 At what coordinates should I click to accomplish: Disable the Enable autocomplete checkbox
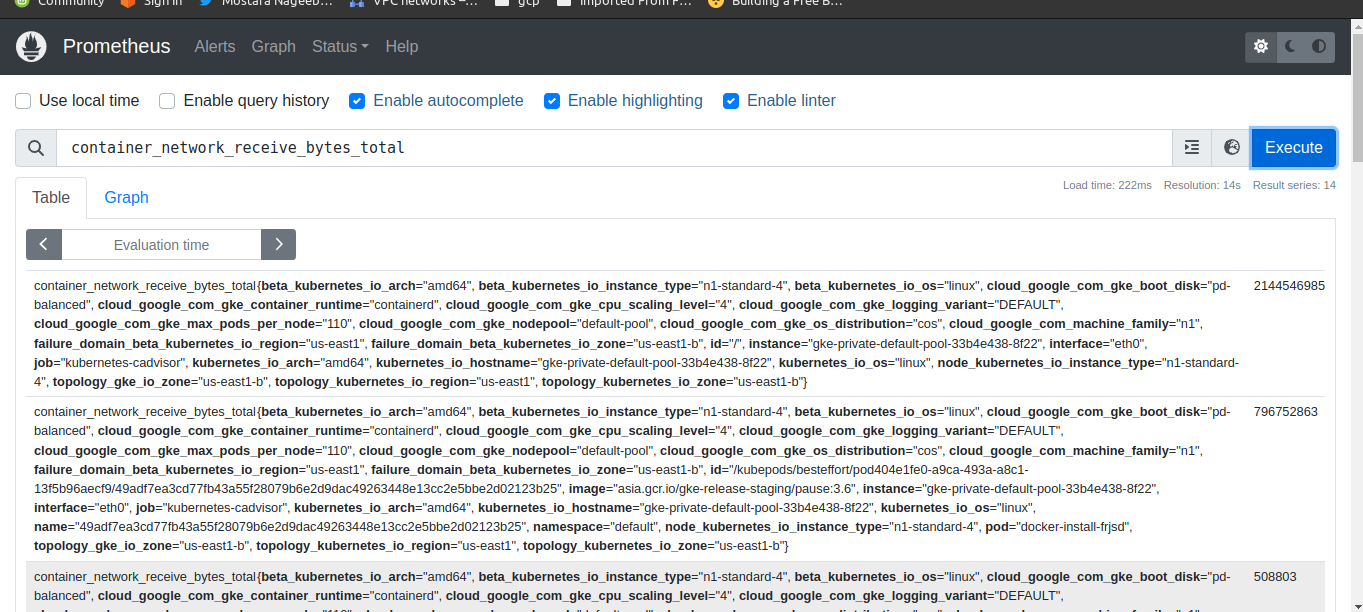tap(357, 101)
